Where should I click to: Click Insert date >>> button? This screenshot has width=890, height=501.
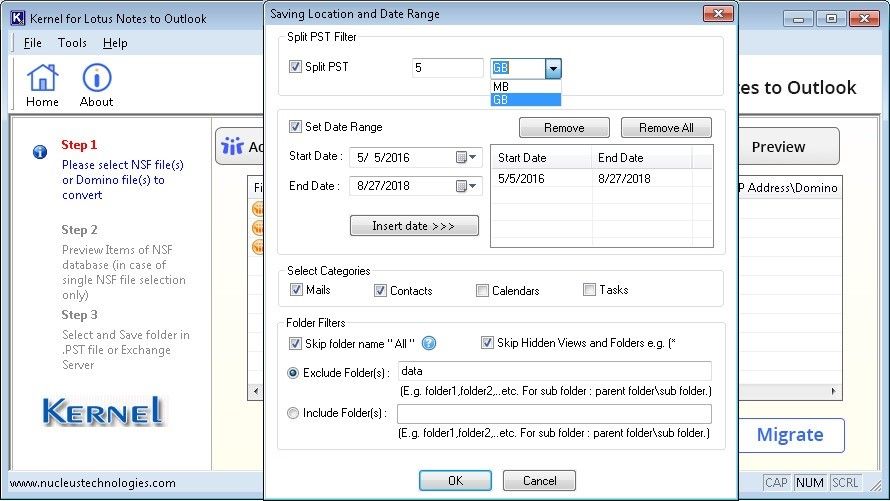pos(414,226)
